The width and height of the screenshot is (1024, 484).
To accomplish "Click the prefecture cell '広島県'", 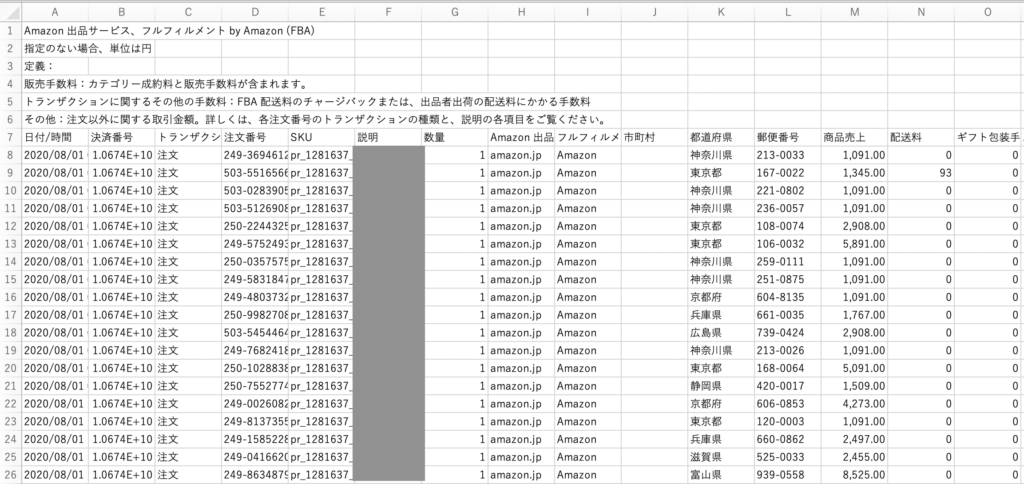I will [x=721, y=333].
